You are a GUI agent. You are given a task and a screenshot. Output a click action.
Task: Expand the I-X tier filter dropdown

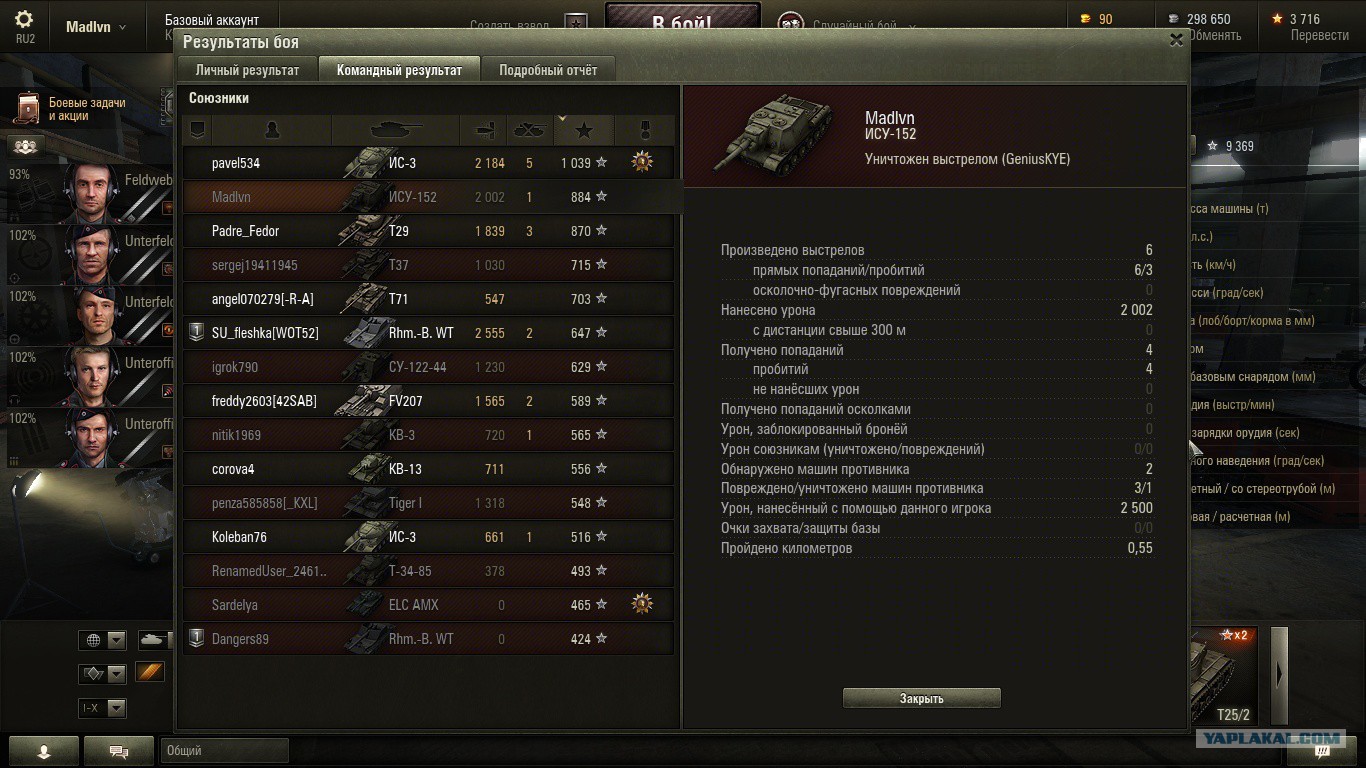(x=104, y=708)
